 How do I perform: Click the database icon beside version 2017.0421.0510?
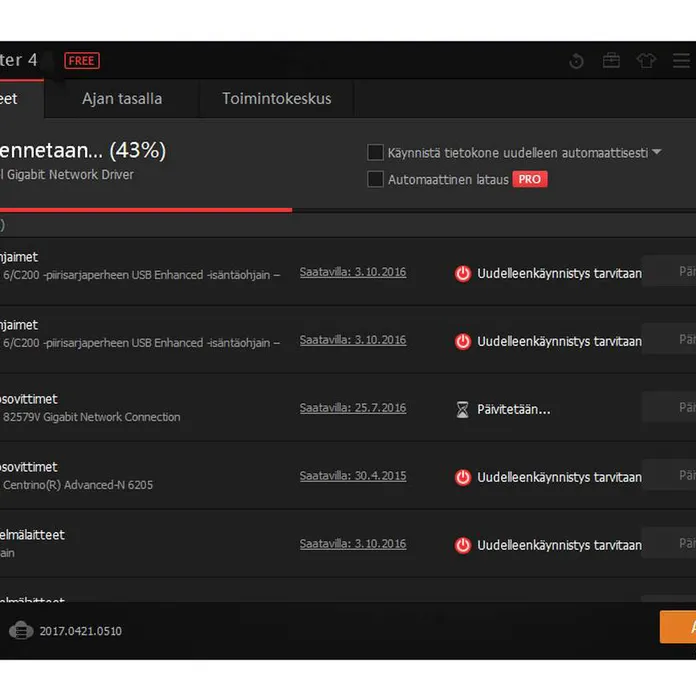click(21, 631)
